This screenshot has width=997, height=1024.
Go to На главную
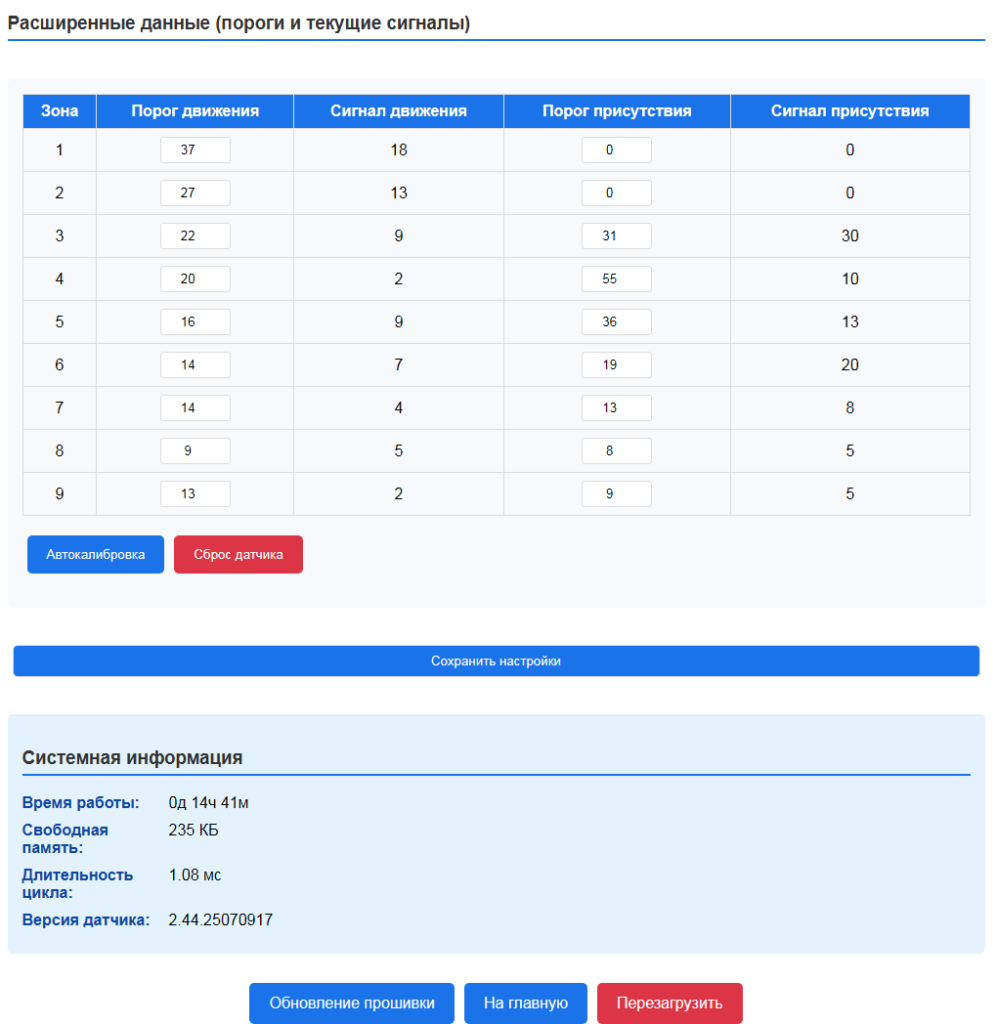pos(526,1003)
